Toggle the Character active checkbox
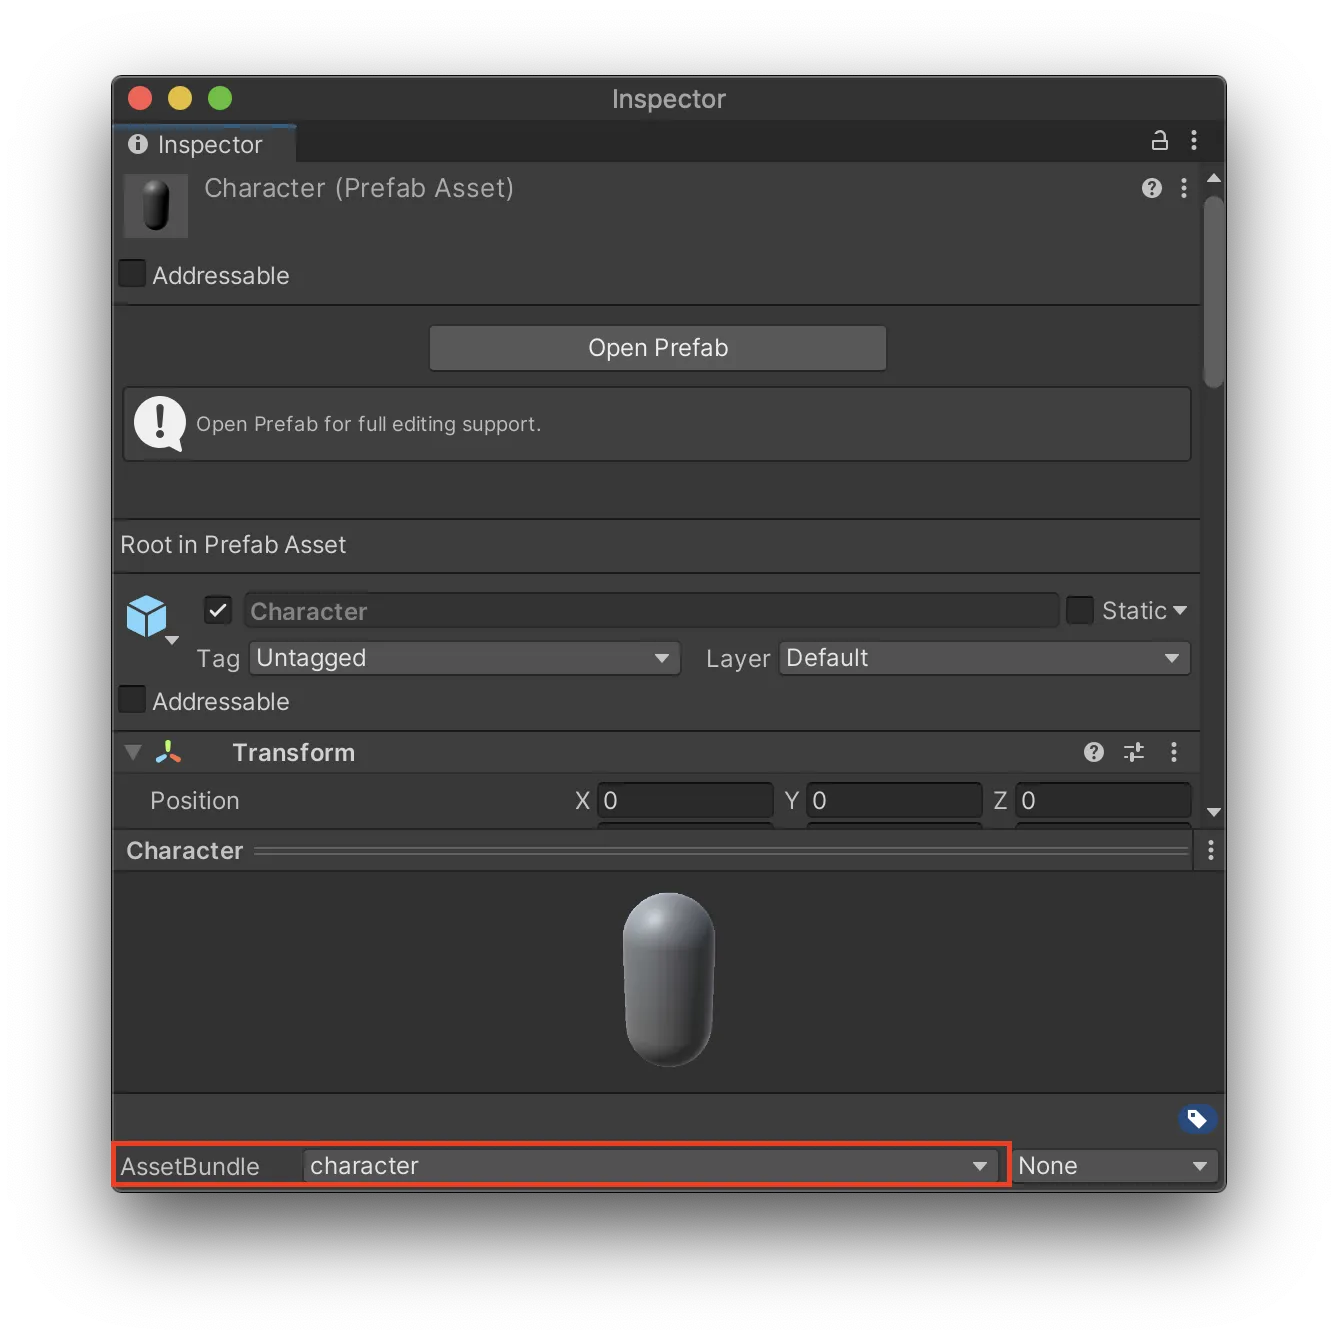This screenshot has height=1340, width=1338. pos(218,610)
